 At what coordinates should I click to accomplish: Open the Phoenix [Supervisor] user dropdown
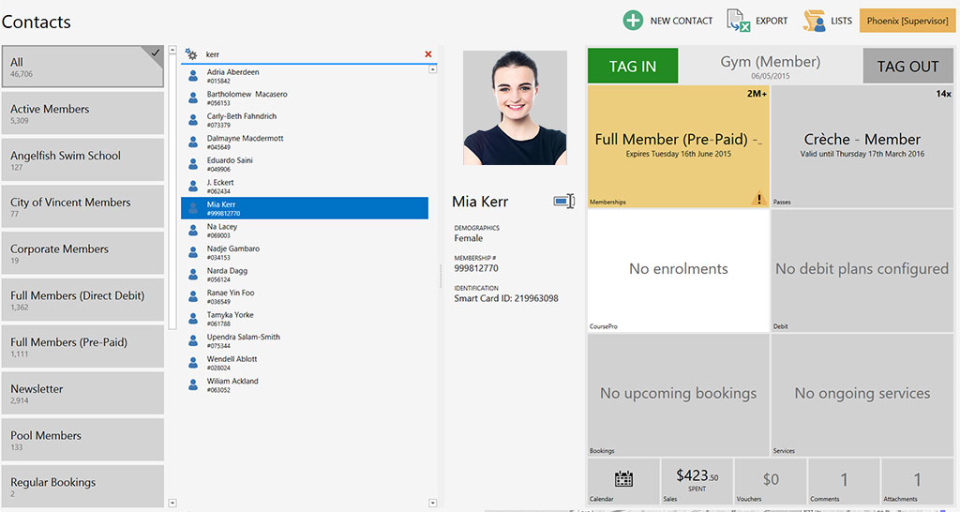[x=905, y=20]
